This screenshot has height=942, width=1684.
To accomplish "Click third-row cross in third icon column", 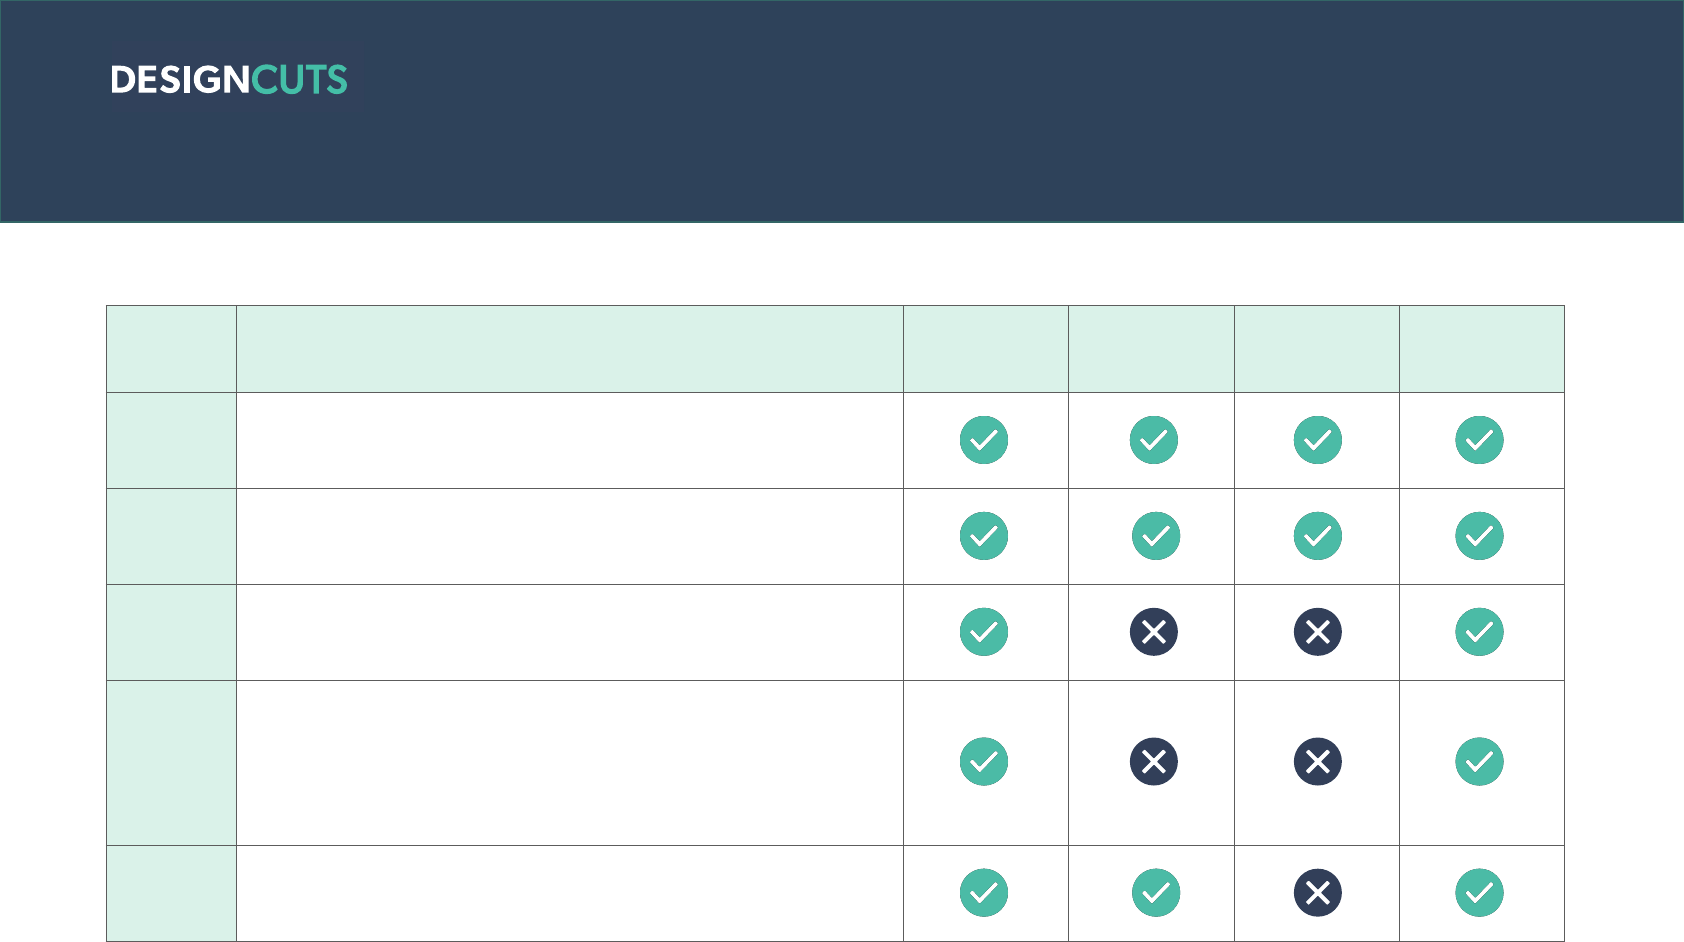I will point(1318,632).
